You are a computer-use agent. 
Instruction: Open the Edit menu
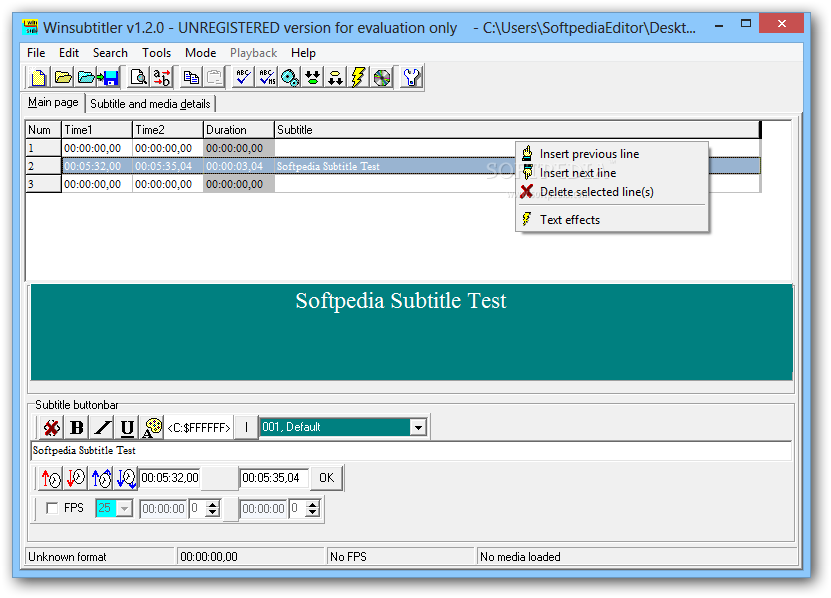tap(69, 53)
